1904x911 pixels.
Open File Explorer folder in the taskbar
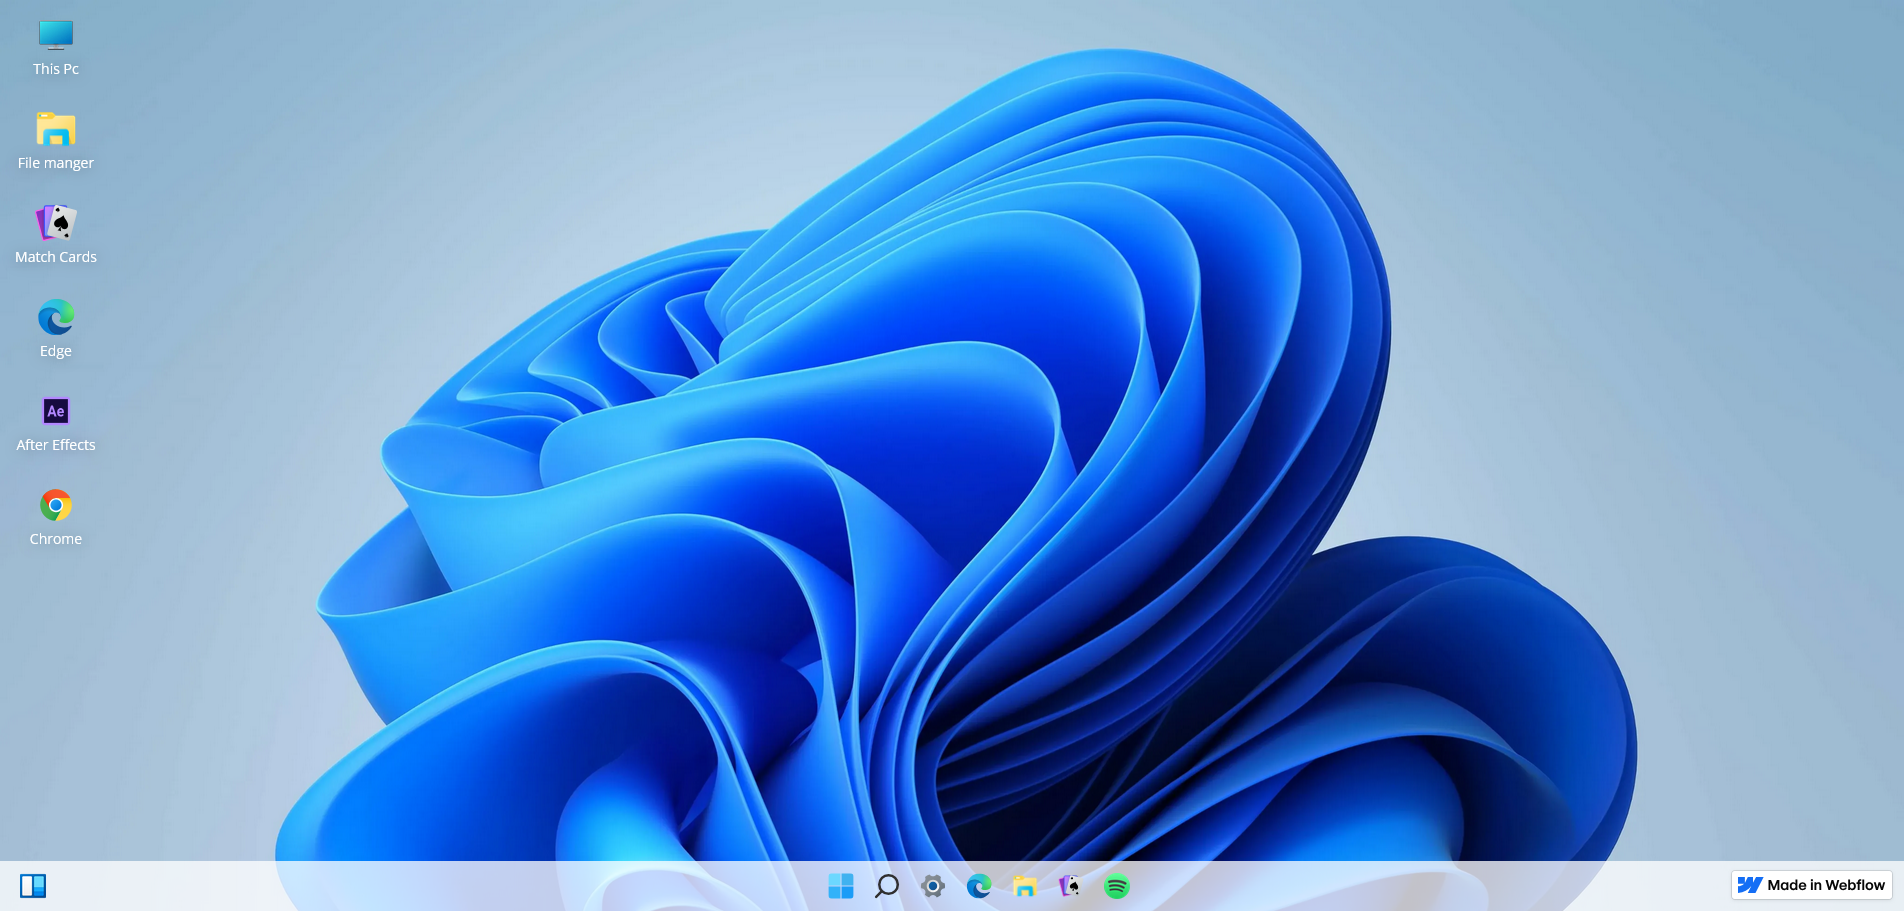click(x=1025, y=886)
